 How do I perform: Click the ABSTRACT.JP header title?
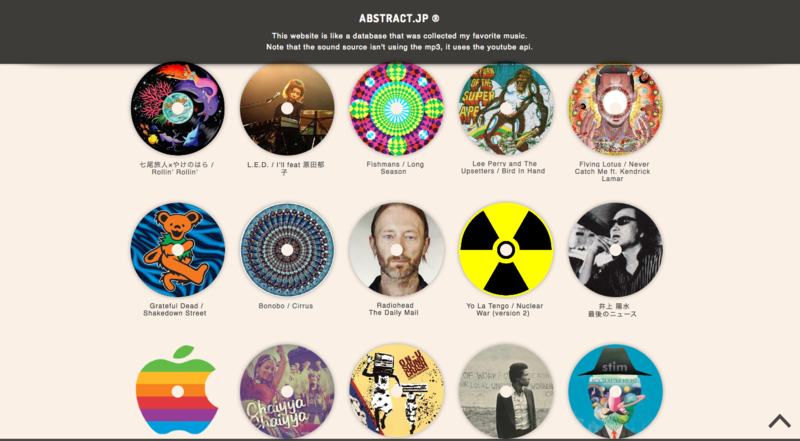pyautogui.click(x=399, y=18)
